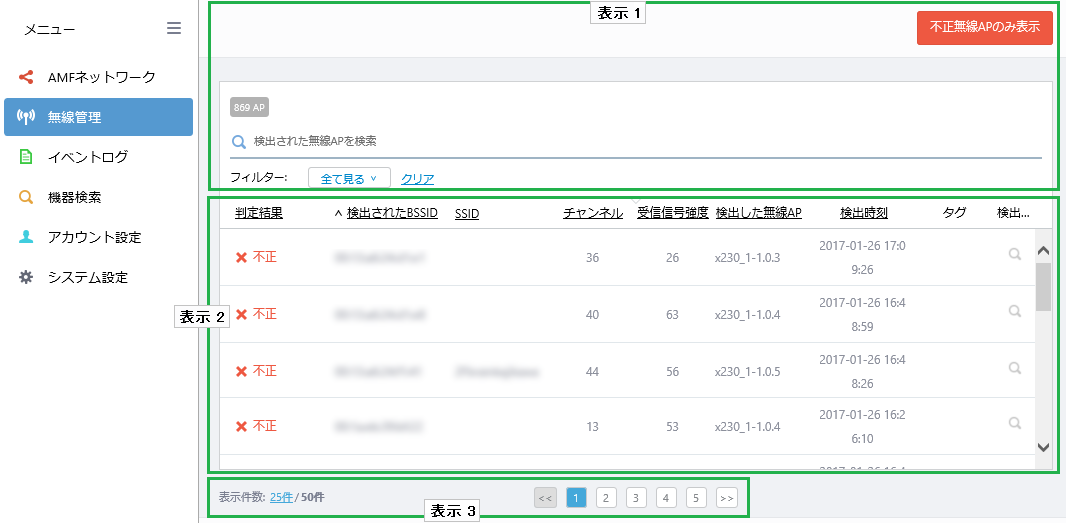The width and height of the screenshot is (1066, 523).
Task: Open detail magnifier for channel 40 row
Action: [1015, 311]
